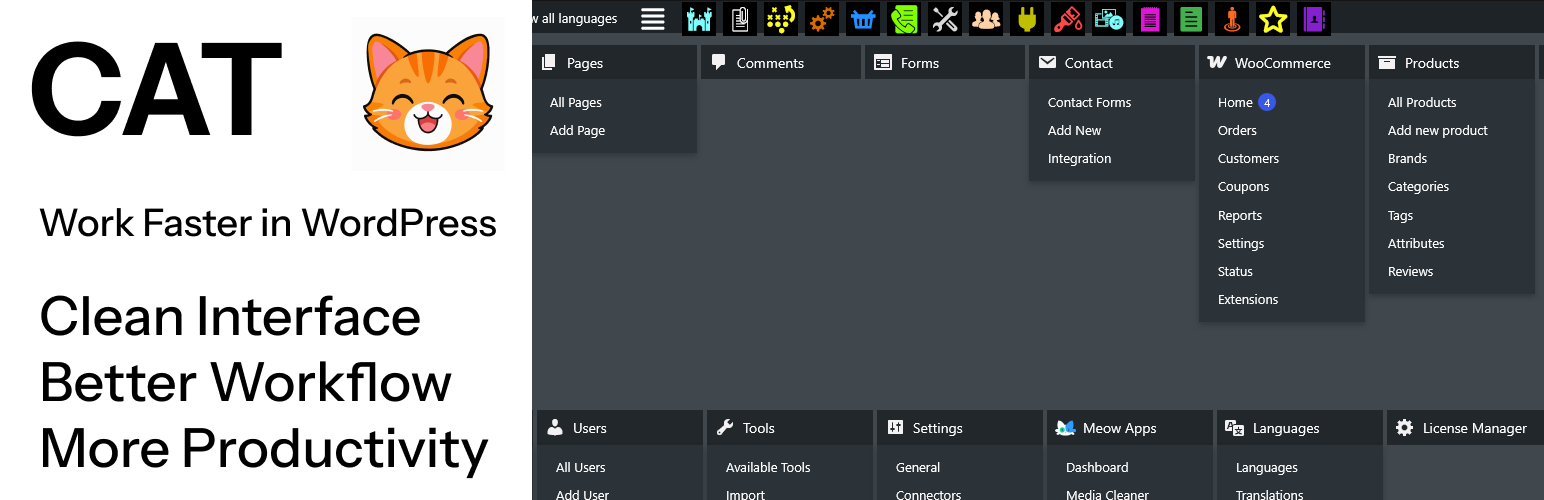1544x500 pixels.
Task: Click the Tools wrench icon
Action: pyautogui.click(x=725, y=427)
